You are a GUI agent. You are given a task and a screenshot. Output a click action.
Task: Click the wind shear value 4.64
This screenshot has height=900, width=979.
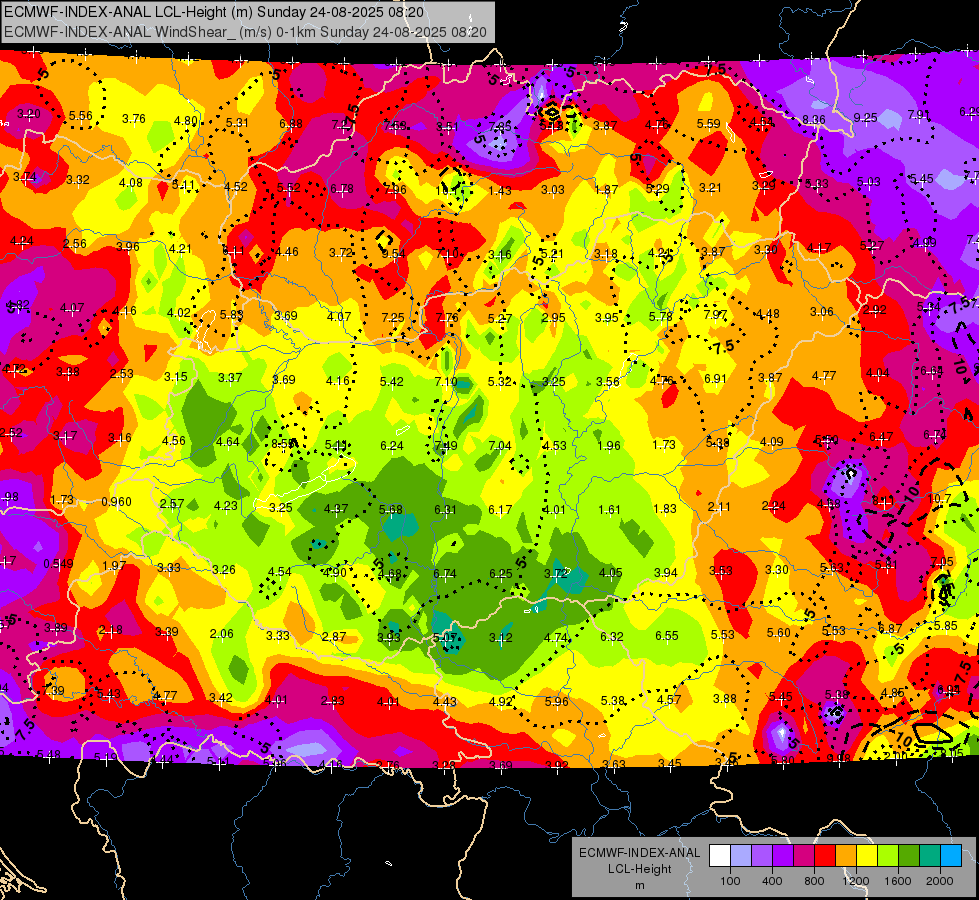[x=227, y=442]
